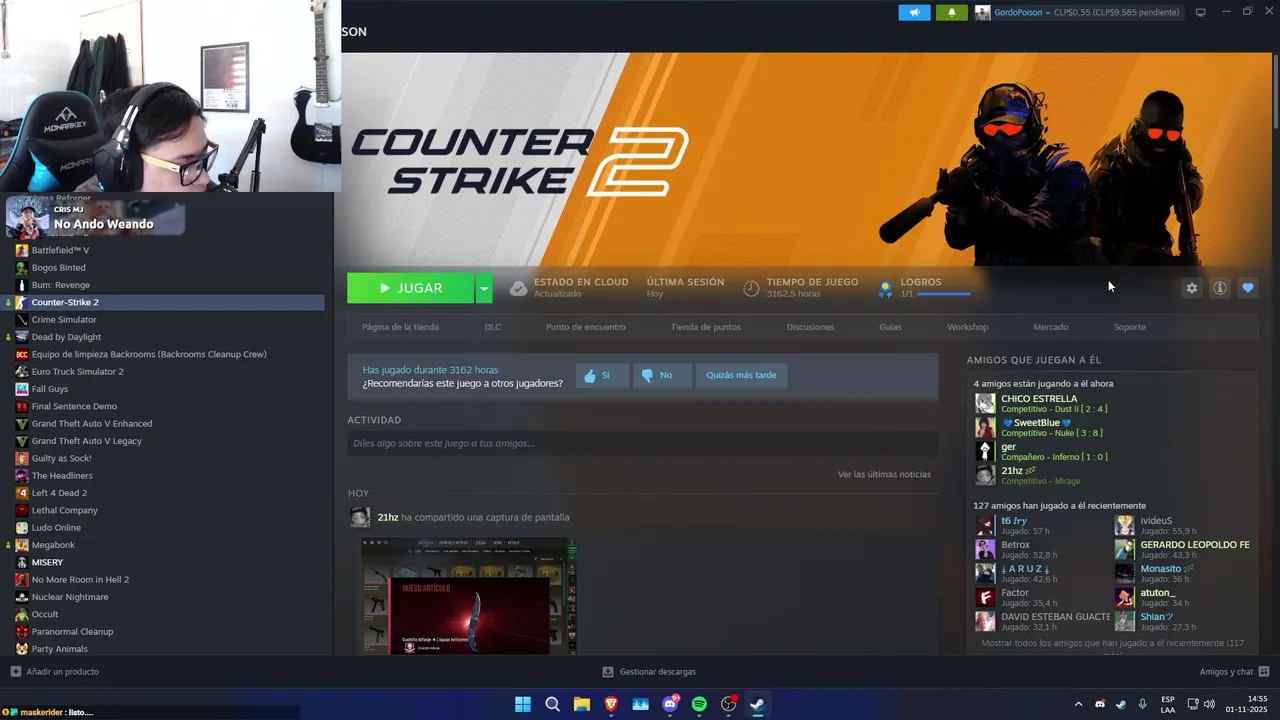Viewport: 1280px width, 720px height.
Task: Open Tienda de puntos tab
Action: [x=706, y=327]
